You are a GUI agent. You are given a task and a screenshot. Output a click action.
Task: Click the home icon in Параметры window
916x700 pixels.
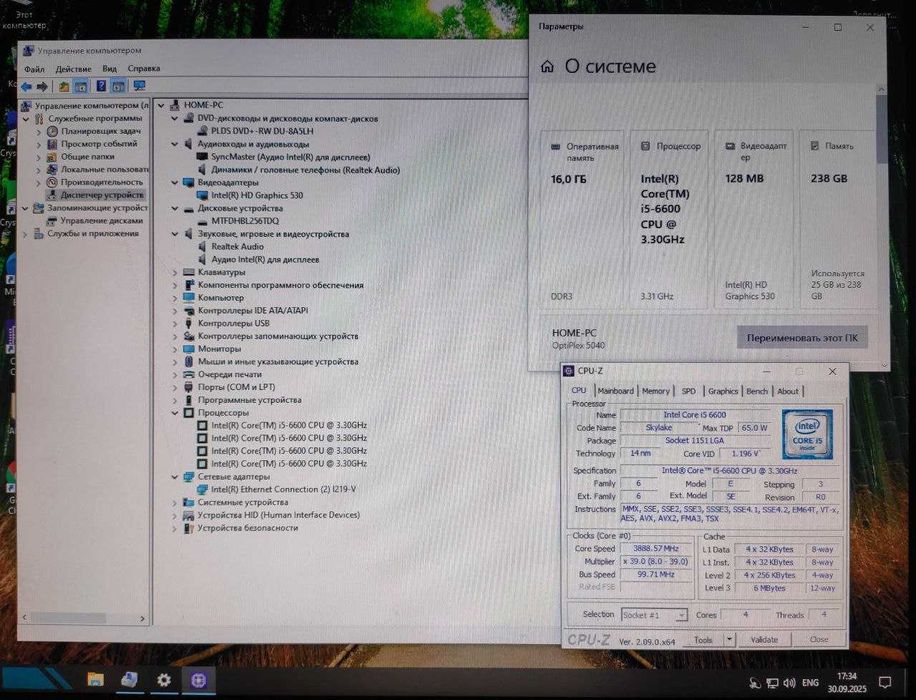[x=547, y=66]
